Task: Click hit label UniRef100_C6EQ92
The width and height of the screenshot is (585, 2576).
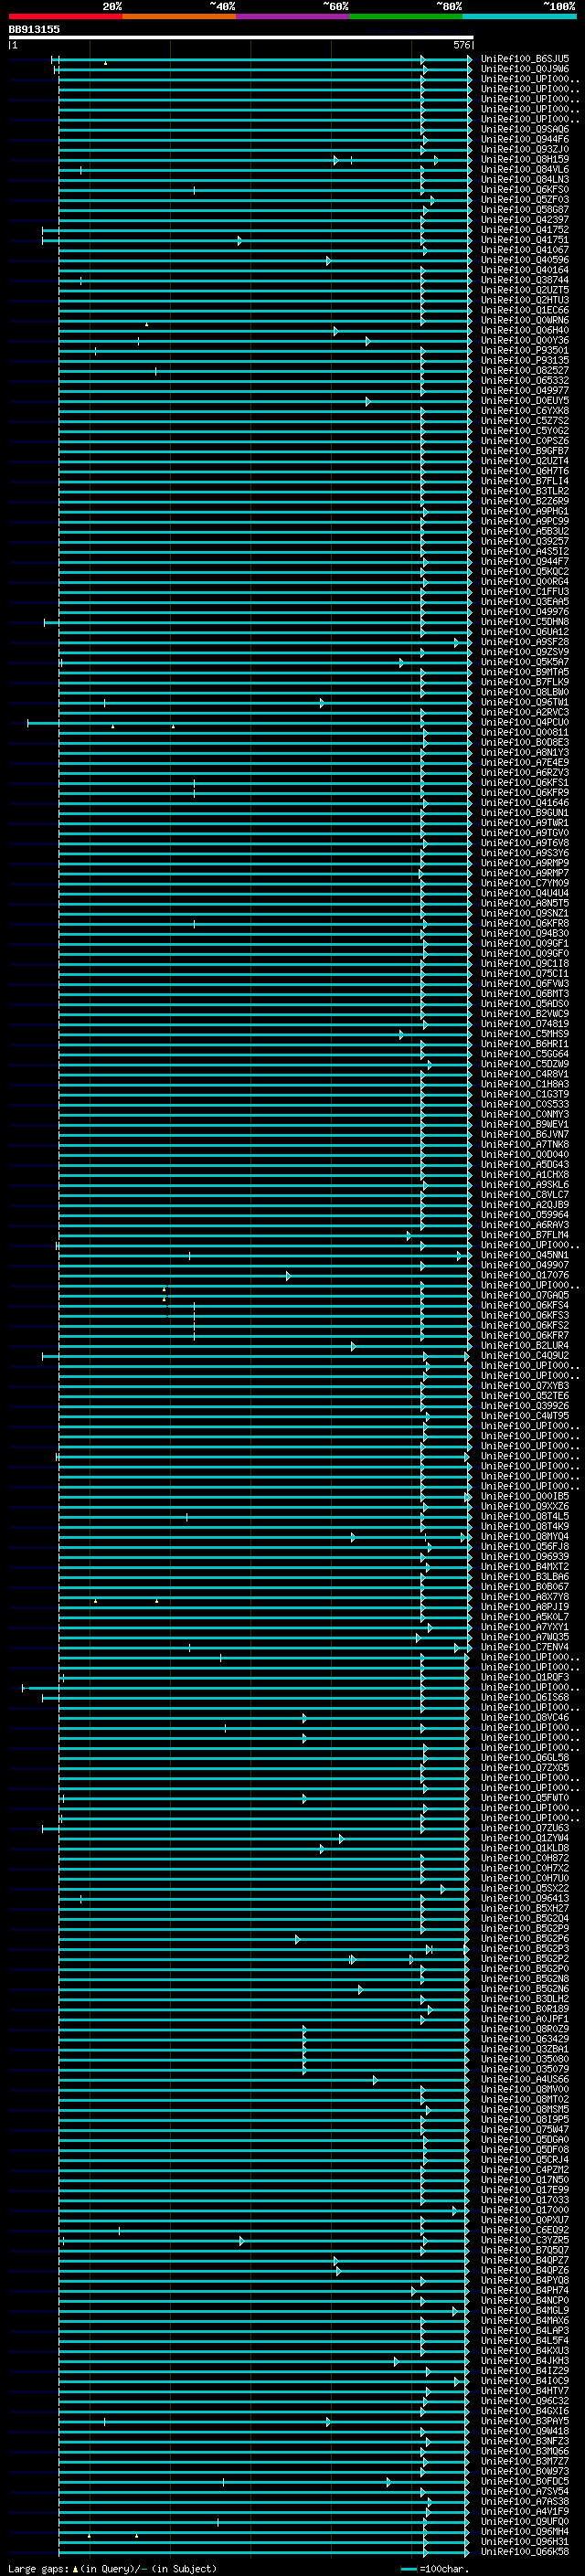Action: coord(525,2230)
